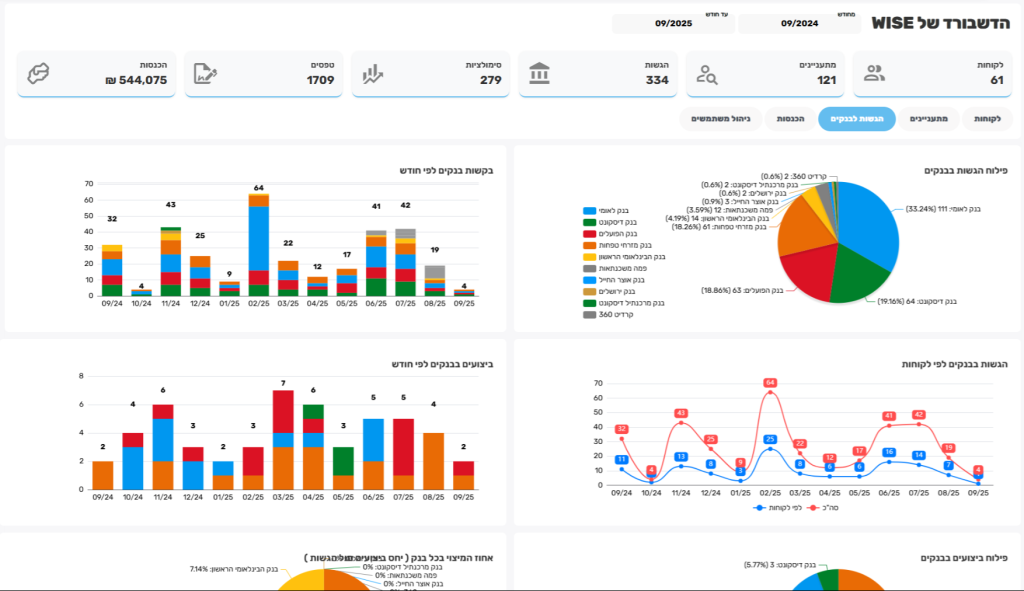Switch to the מתעניינים tab
1024x591 pixels.
928,119
